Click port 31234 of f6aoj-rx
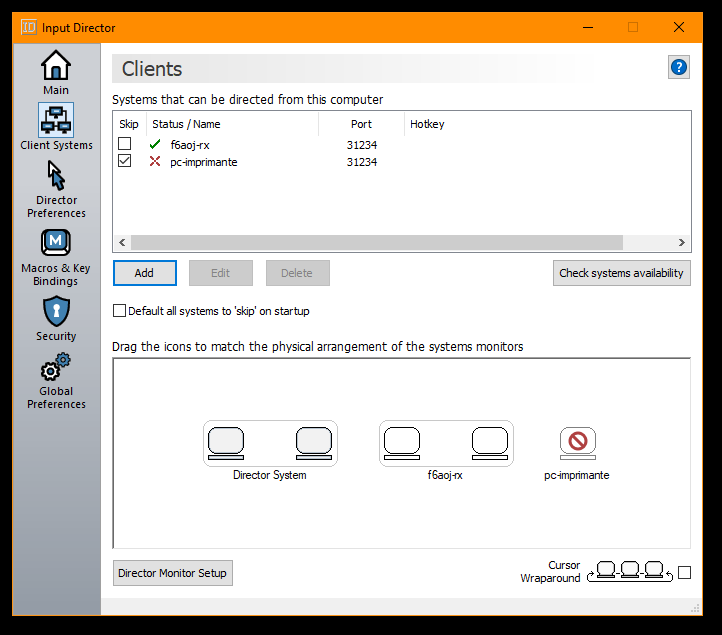The height and width of the screenshot is (635, 722). point(362,145)
